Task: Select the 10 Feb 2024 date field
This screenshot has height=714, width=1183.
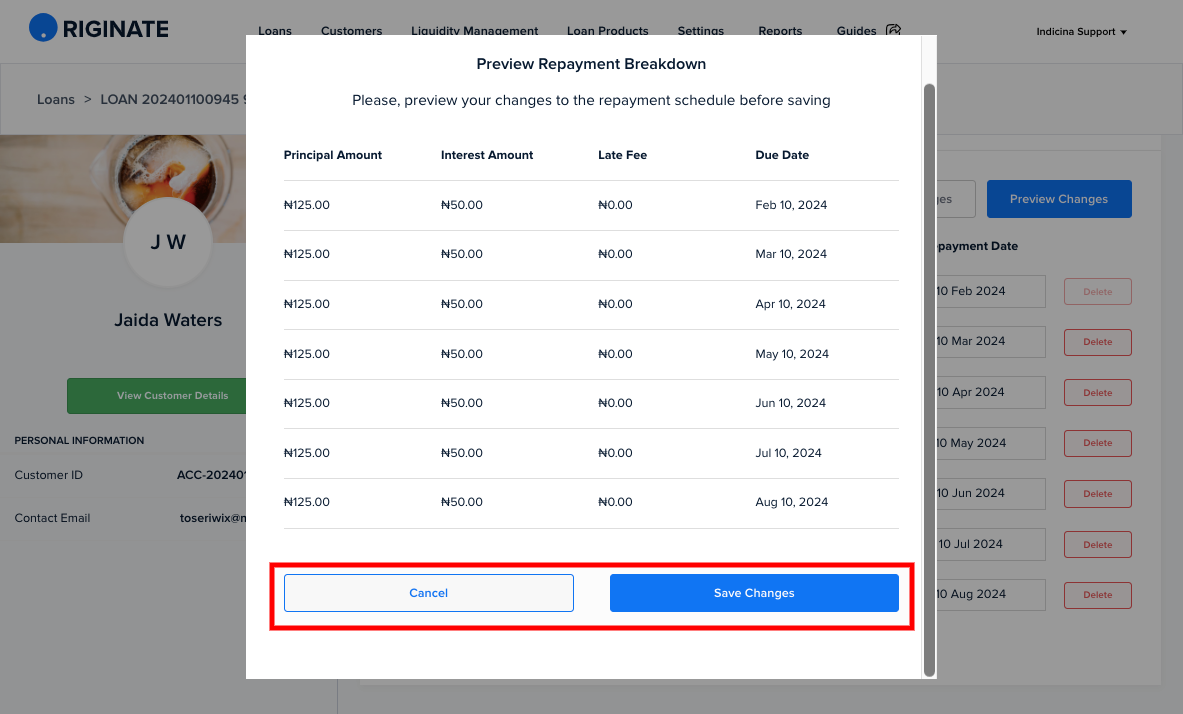Action: click(x=990, y=291)
